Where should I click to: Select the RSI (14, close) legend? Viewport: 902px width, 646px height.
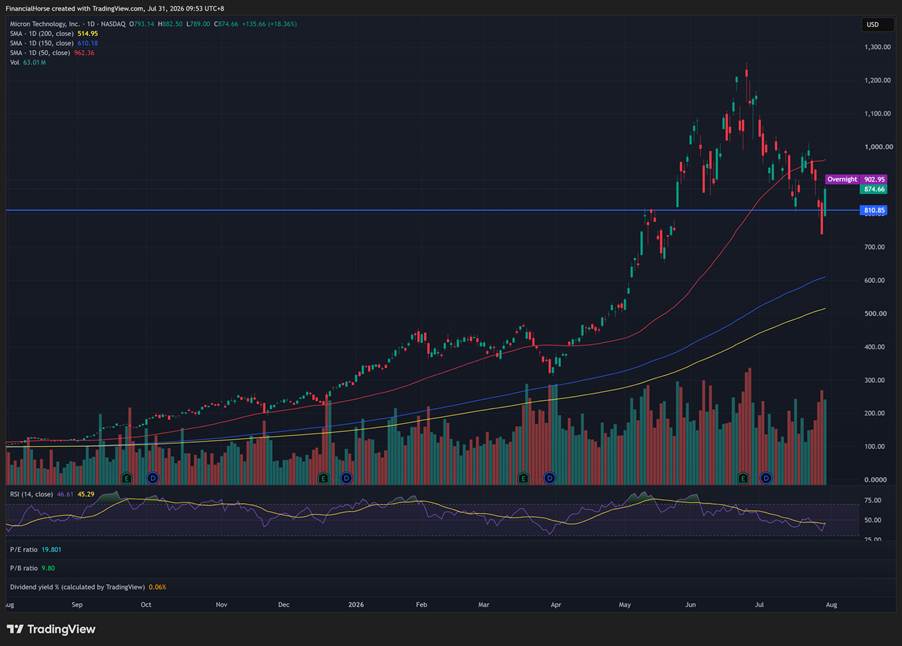[x=31, y=494]
